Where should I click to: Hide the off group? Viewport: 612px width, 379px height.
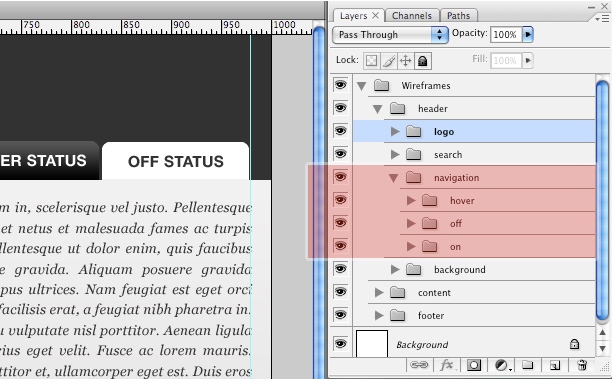[x=340, y=223]
